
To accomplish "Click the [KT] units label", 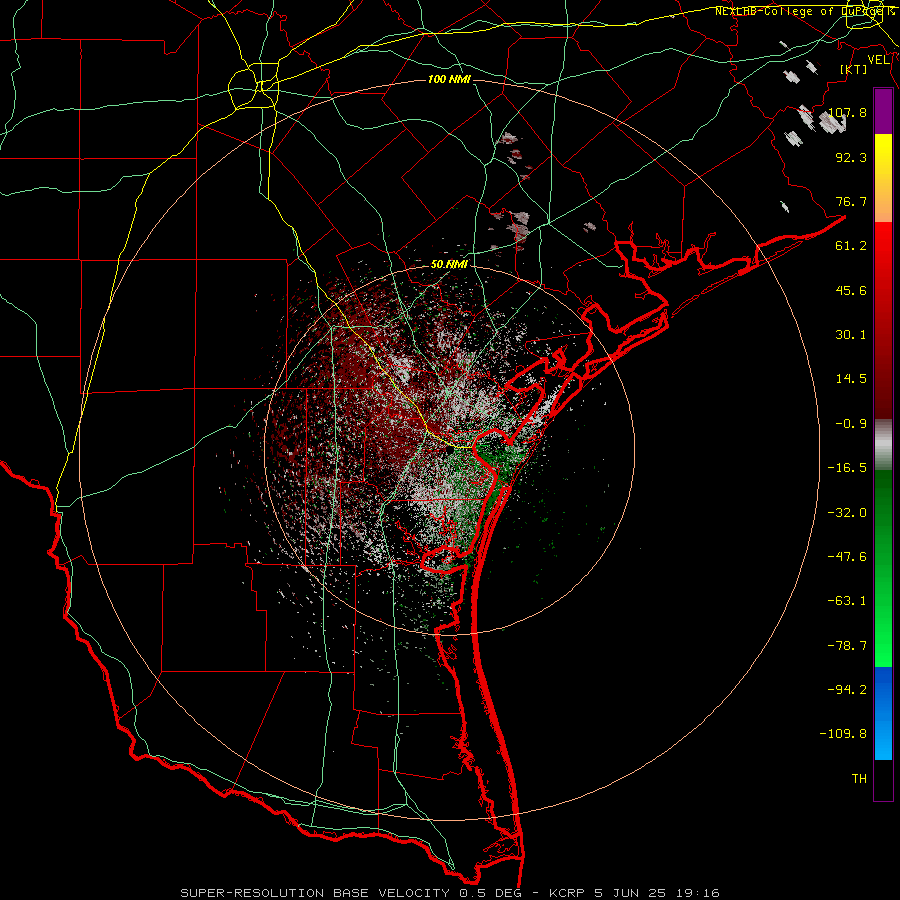I will (x=854, y=69).
